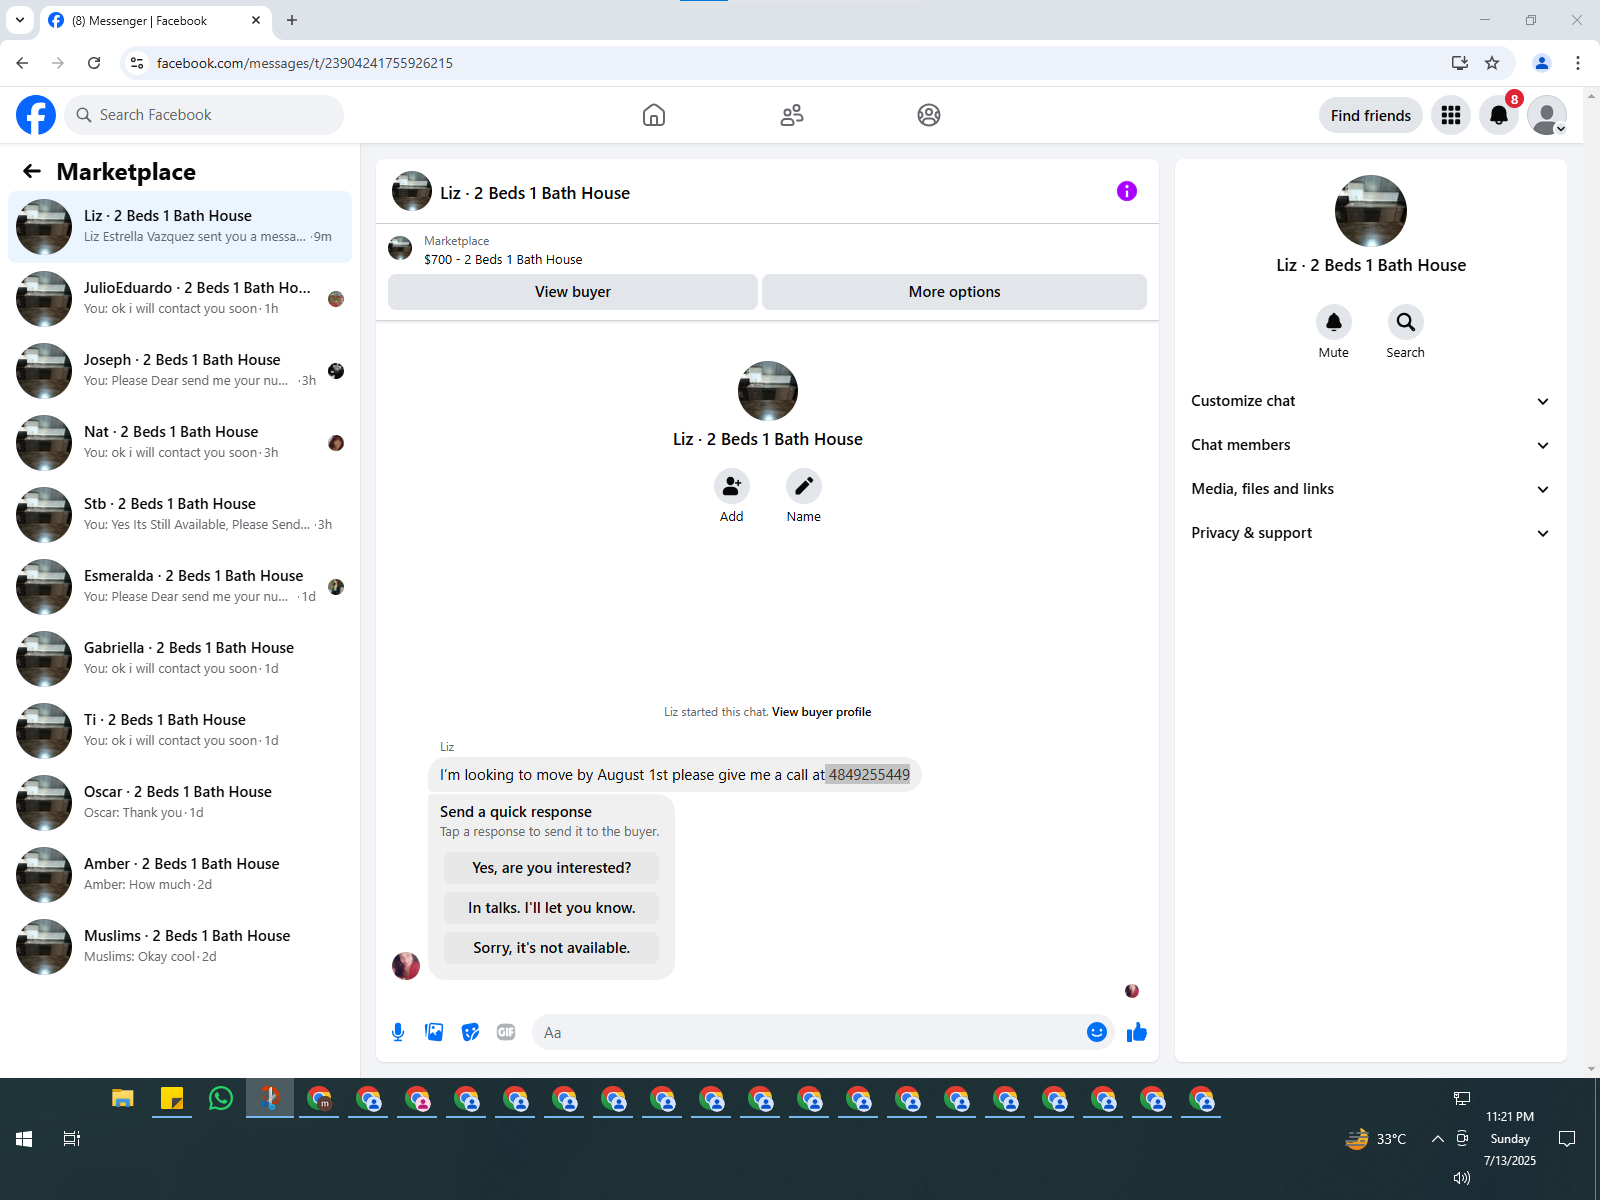
Task: Mute the conversation with the bell icon
Action: coord(1334,322)
